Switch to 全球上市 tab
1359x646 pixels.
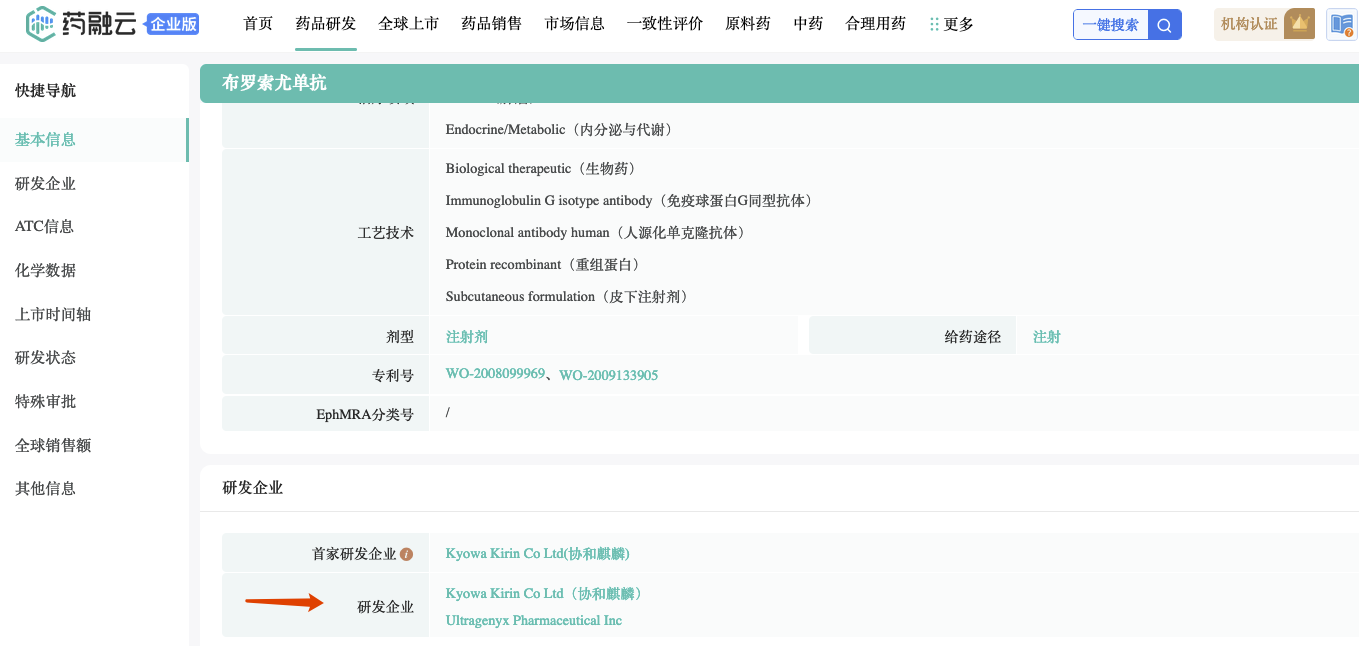pyautogui.click(x=409, y=24)
